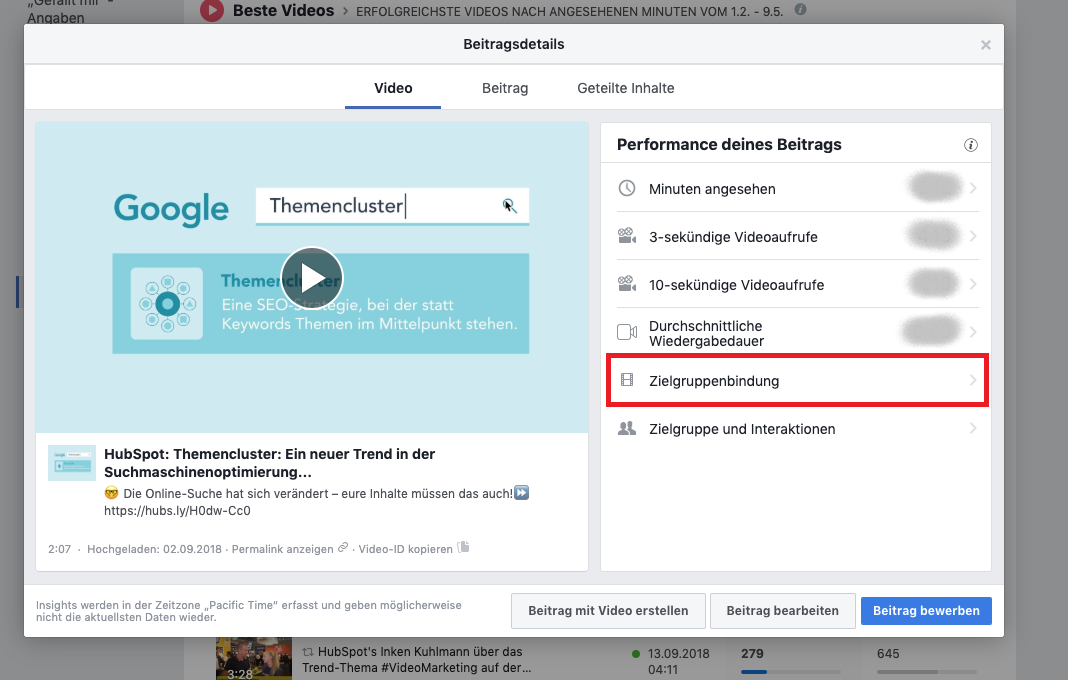This screenshot has width=1068, height=680.
Task: Expand the 3-sekündige Videoaufrufe chevron
Action: [x=973, y=236]
